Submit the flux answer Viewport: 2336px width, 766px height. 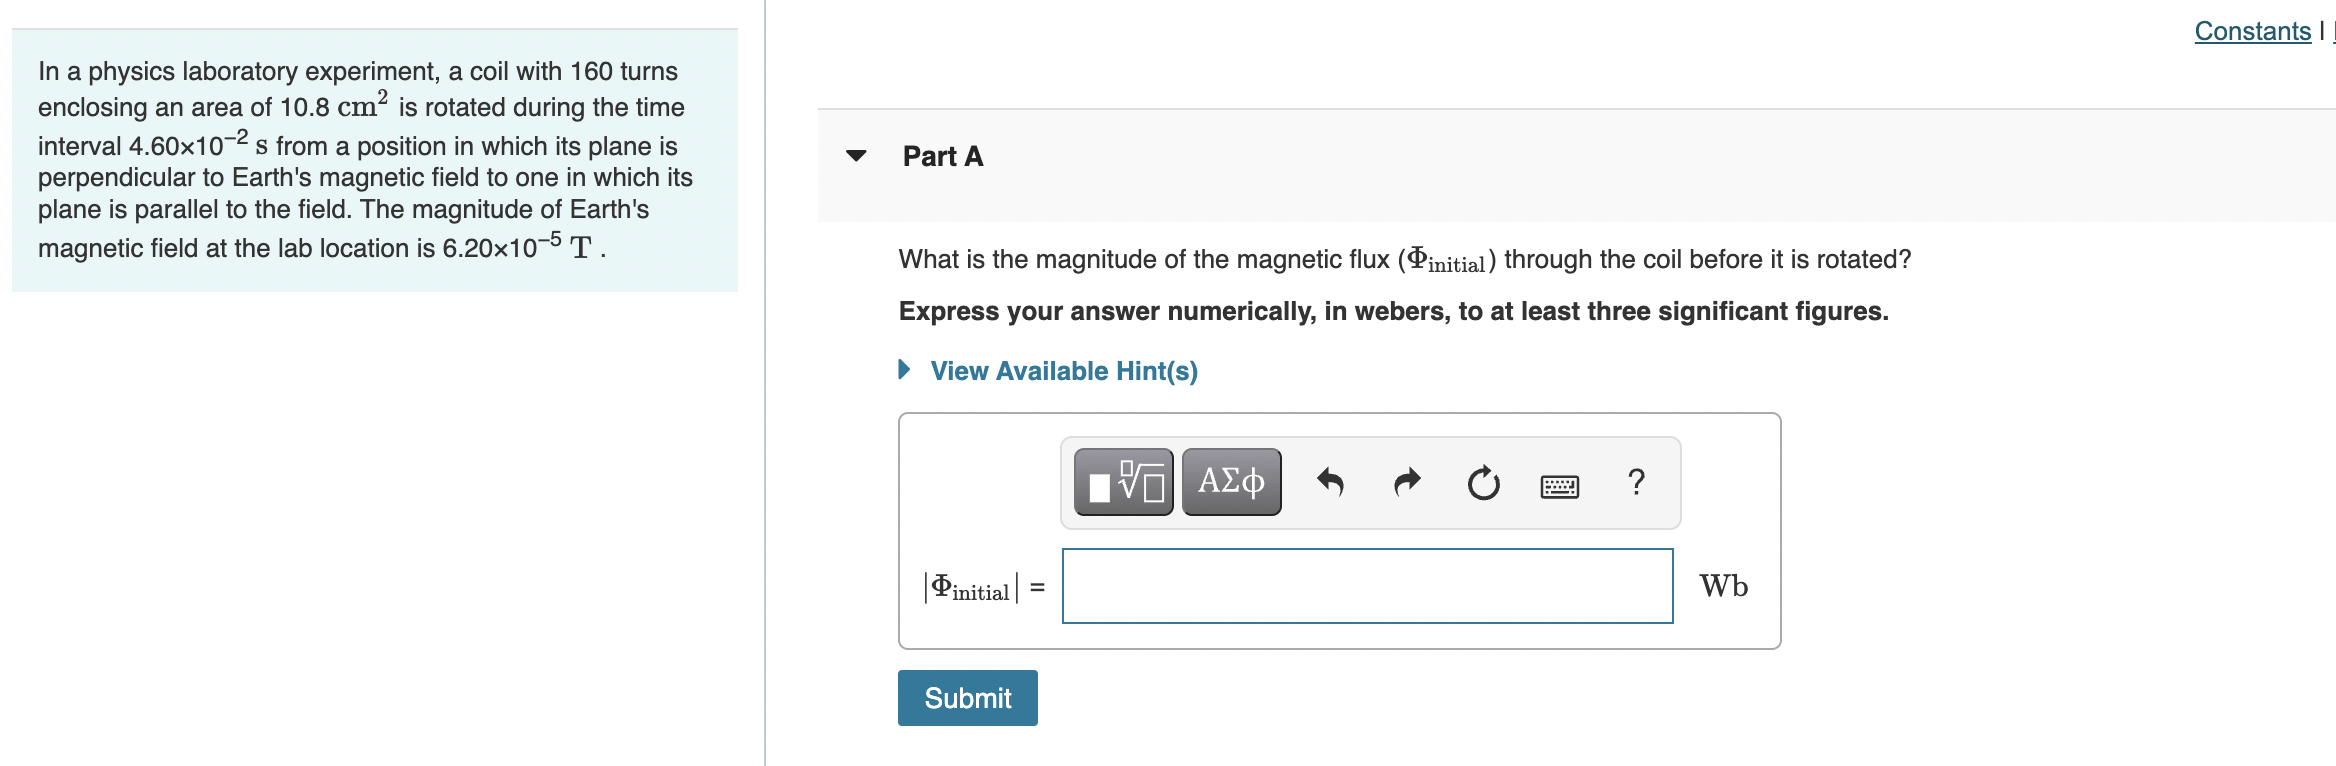click(966, 698)
